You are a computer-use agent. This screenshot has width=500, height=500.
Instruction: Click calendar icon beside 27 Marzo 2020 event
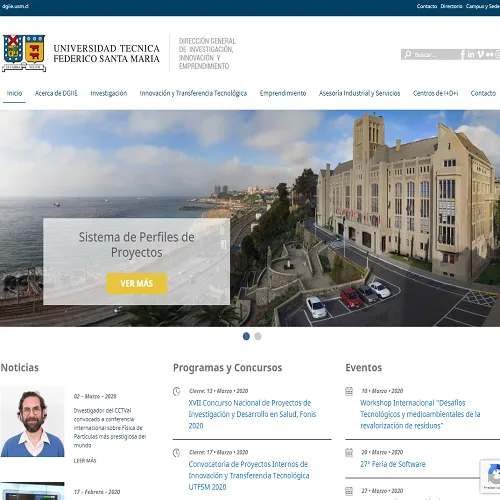coord(349,491)
